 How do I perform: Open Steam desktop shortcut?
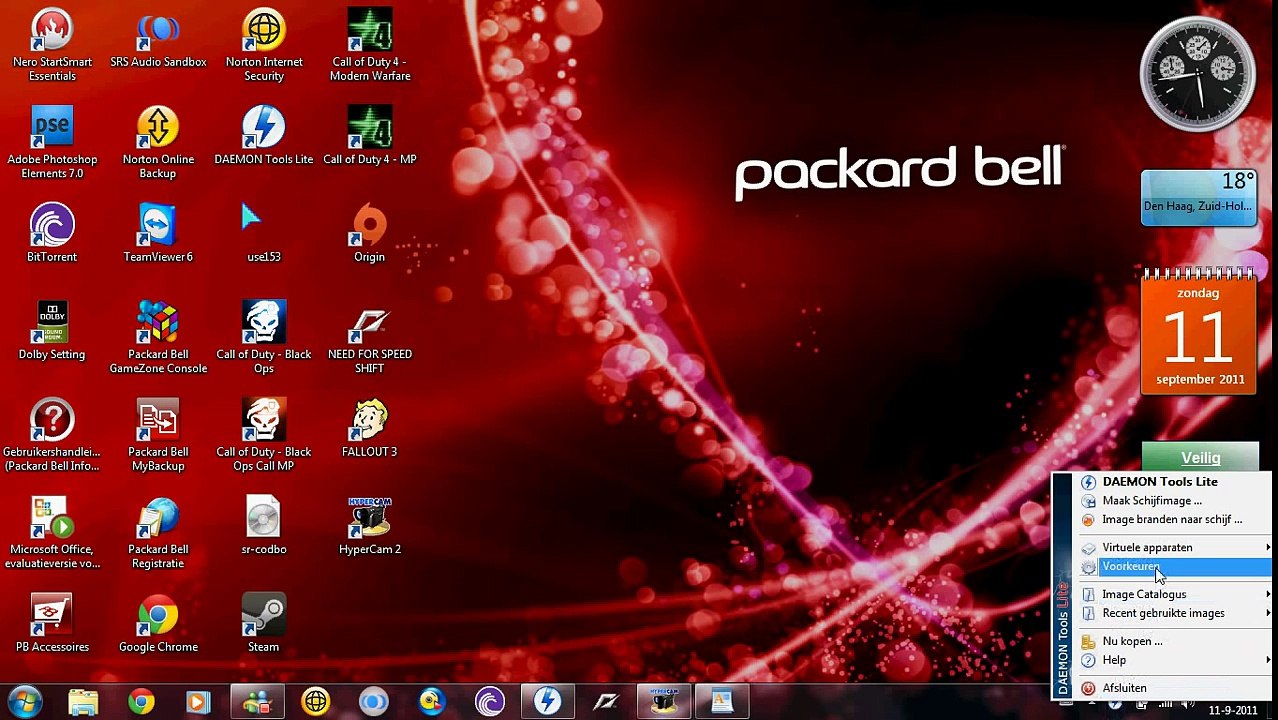(x=264, y=623)
